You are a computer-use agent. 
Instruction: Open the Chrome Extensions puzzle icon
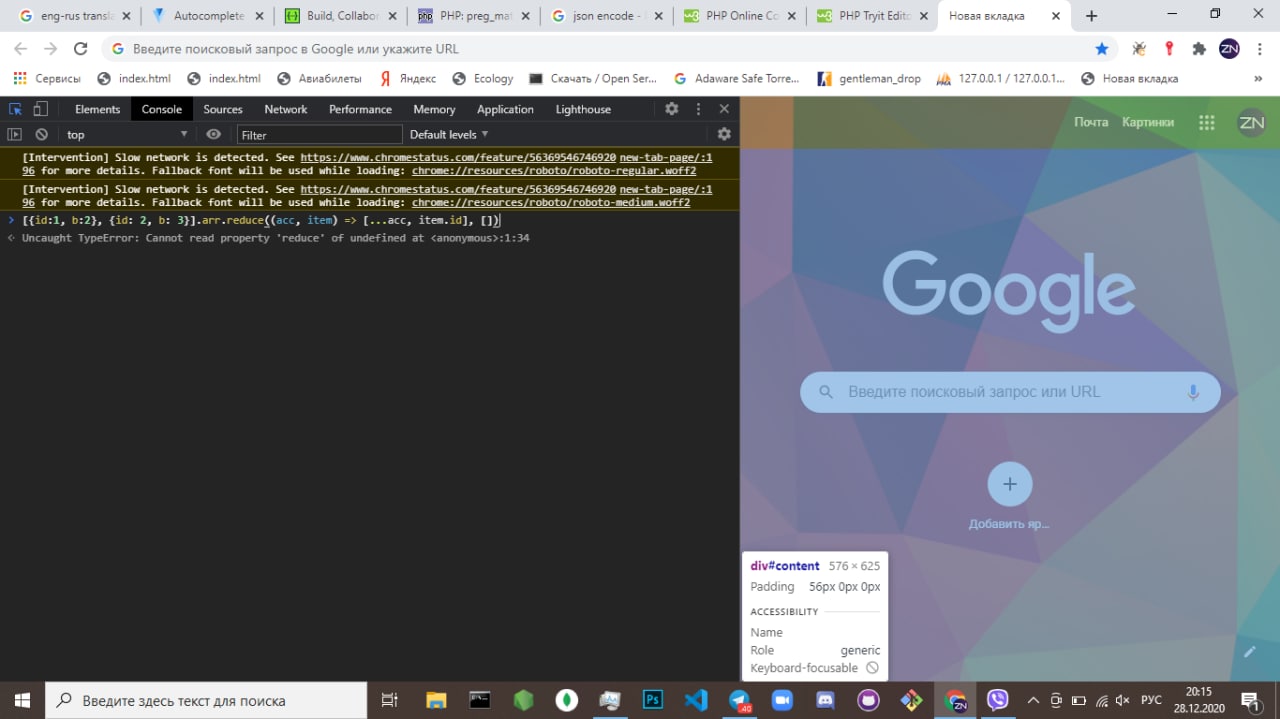point(1199,49)
